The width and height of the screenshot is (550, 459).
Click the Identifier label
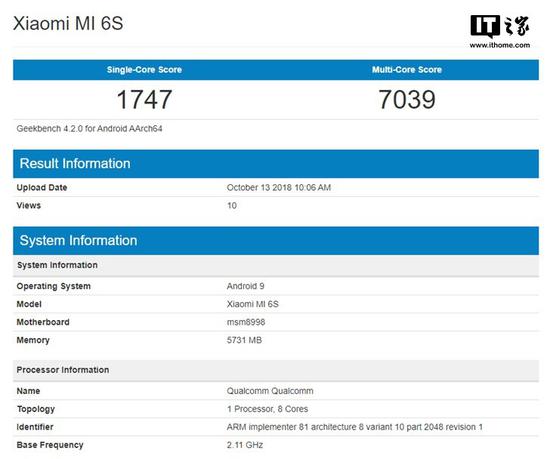[x=35, y=427]
